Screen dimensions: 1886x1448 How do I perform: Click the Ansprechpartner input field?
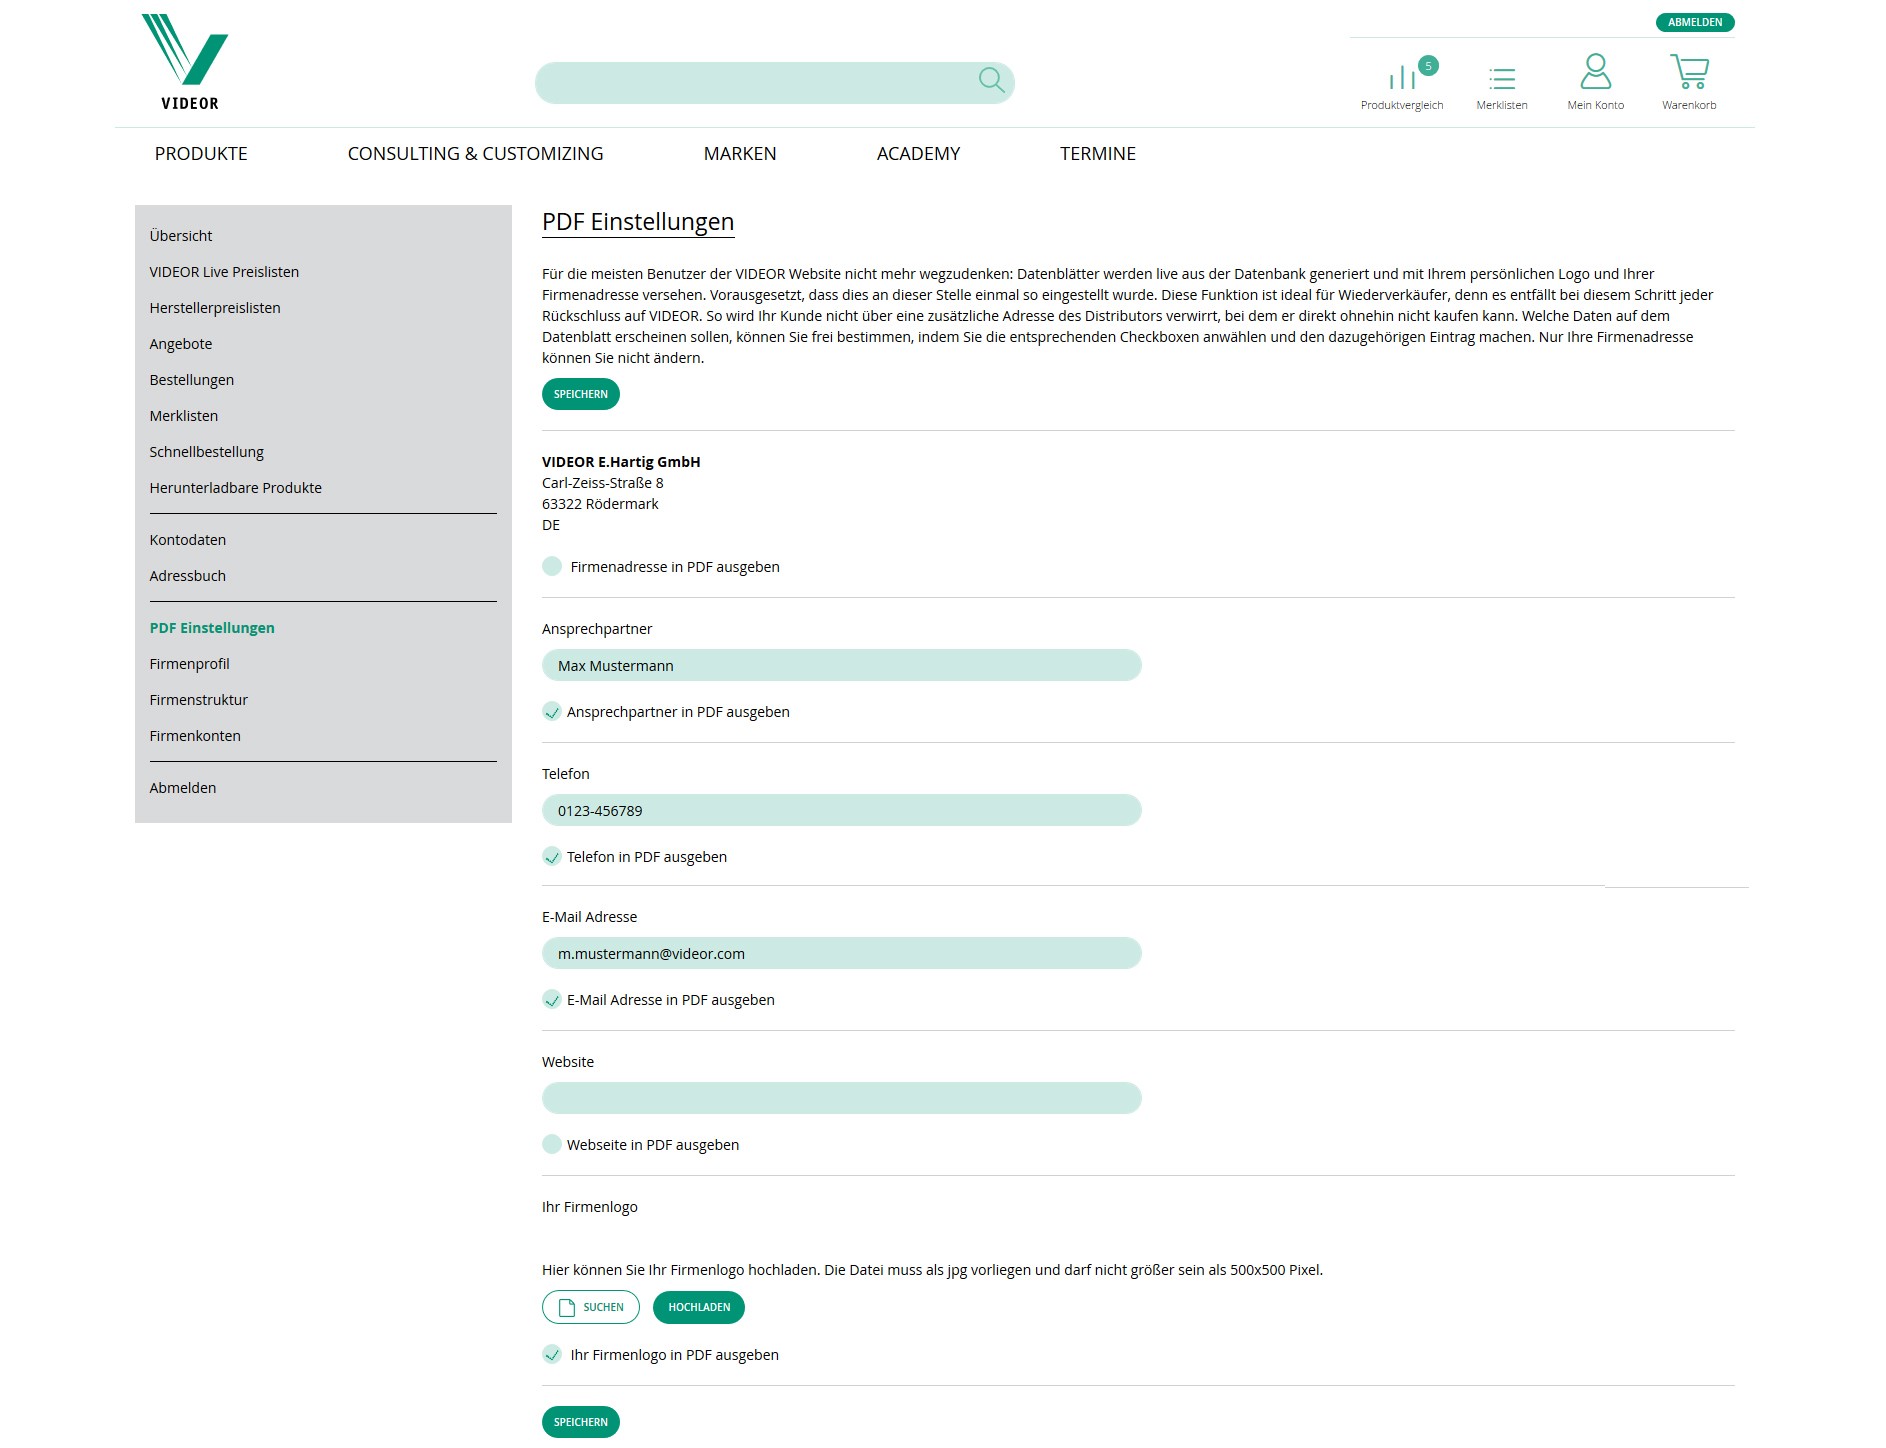(x=842, y=665)
